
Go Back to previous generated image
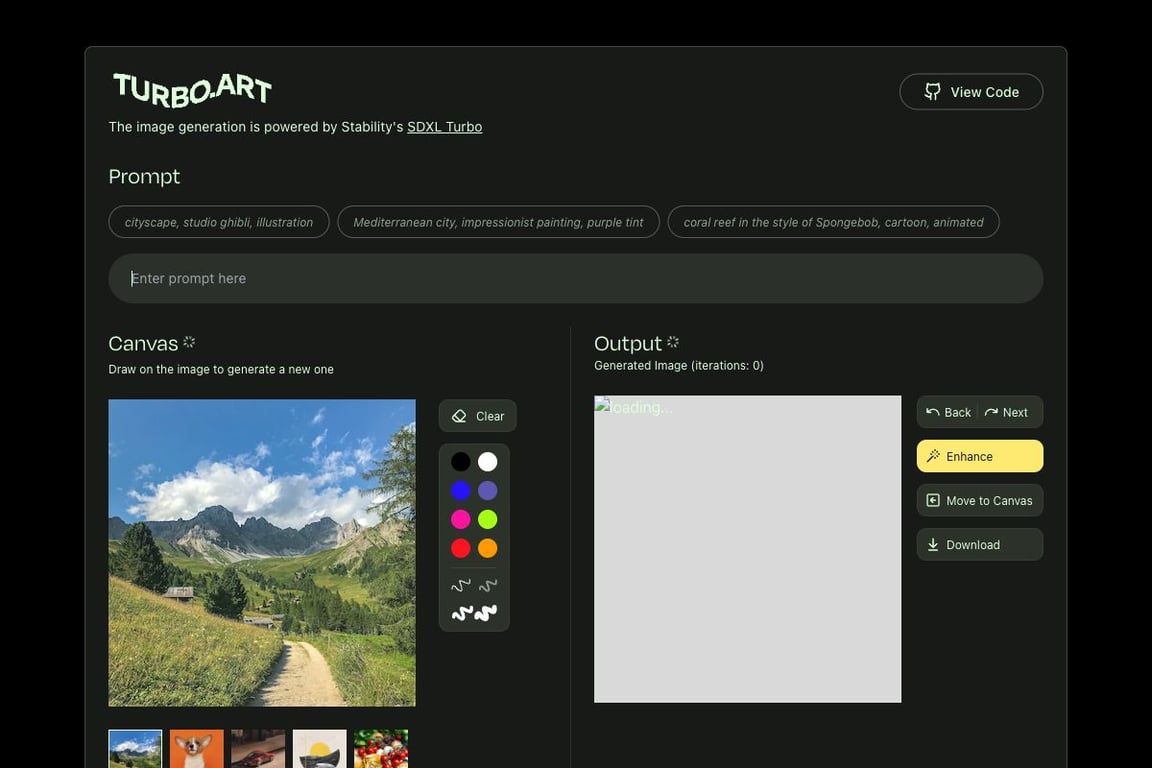coord(948,412)
